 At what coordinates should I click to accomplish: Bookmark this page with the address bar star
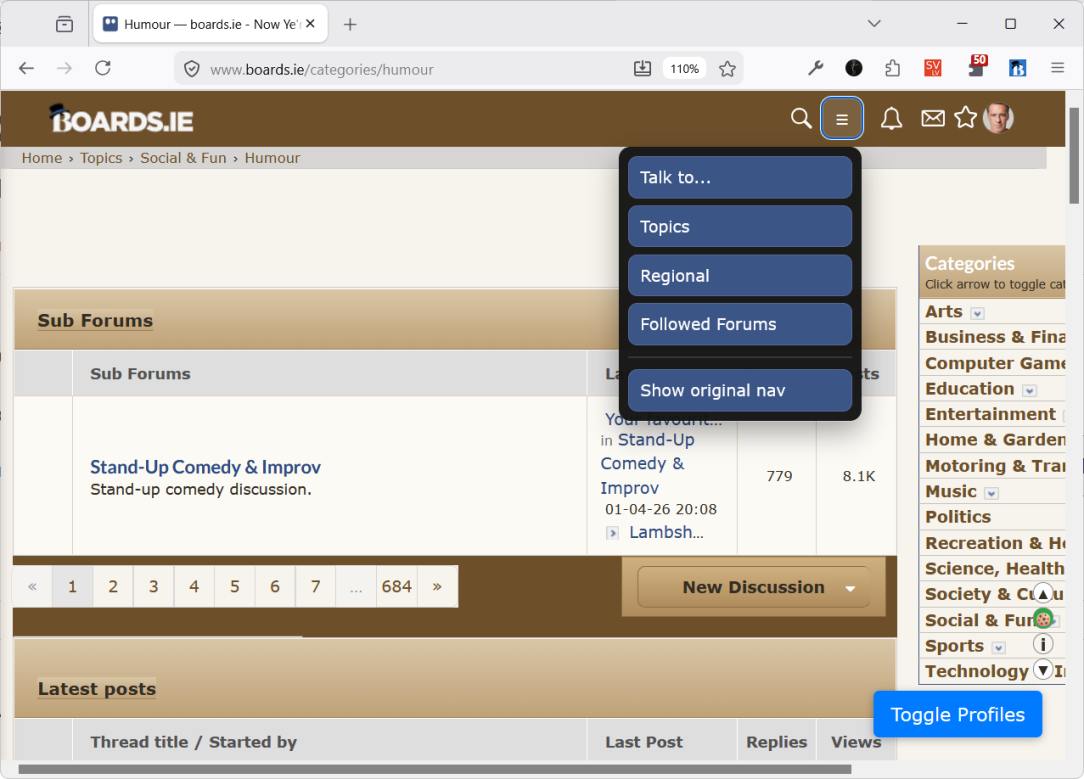click(727, 69)
